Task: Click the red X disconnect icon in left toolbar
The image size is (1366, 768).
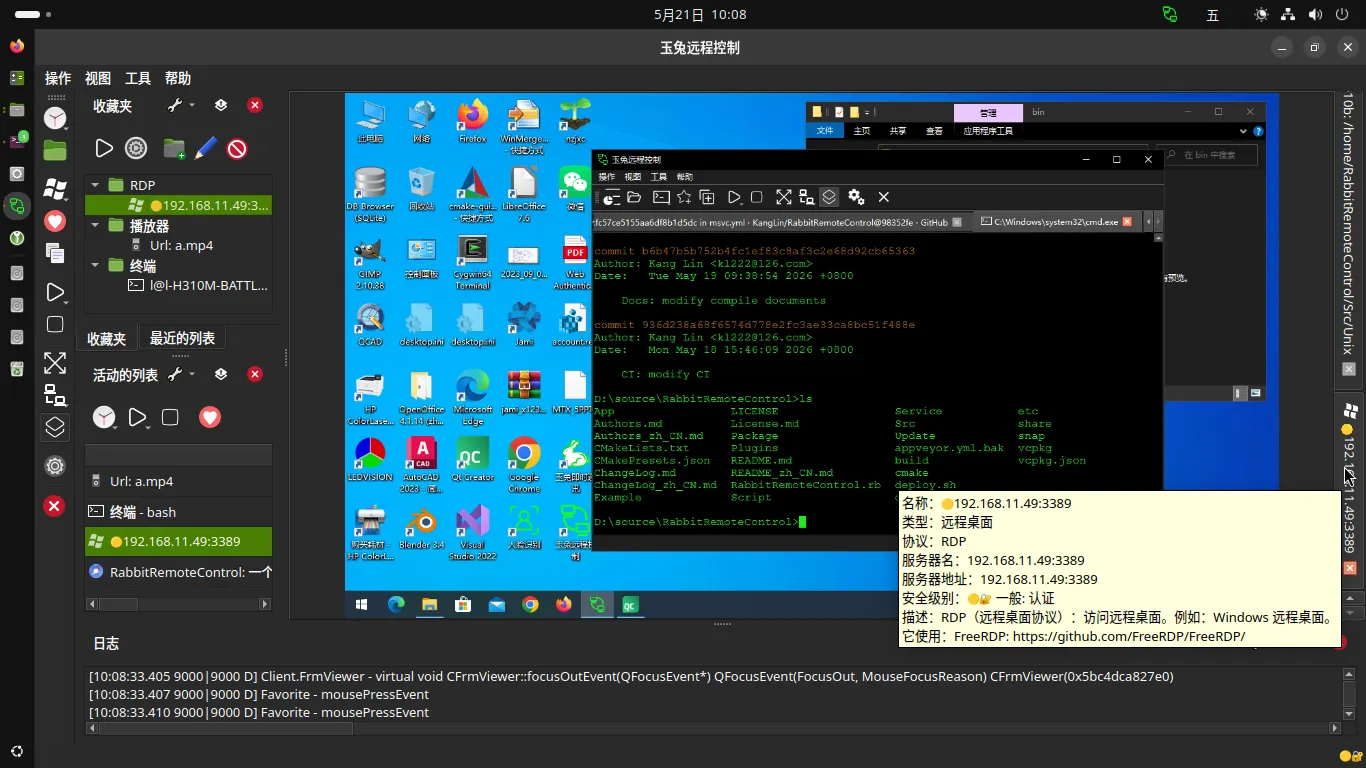Action: click(x=55, y=506)
